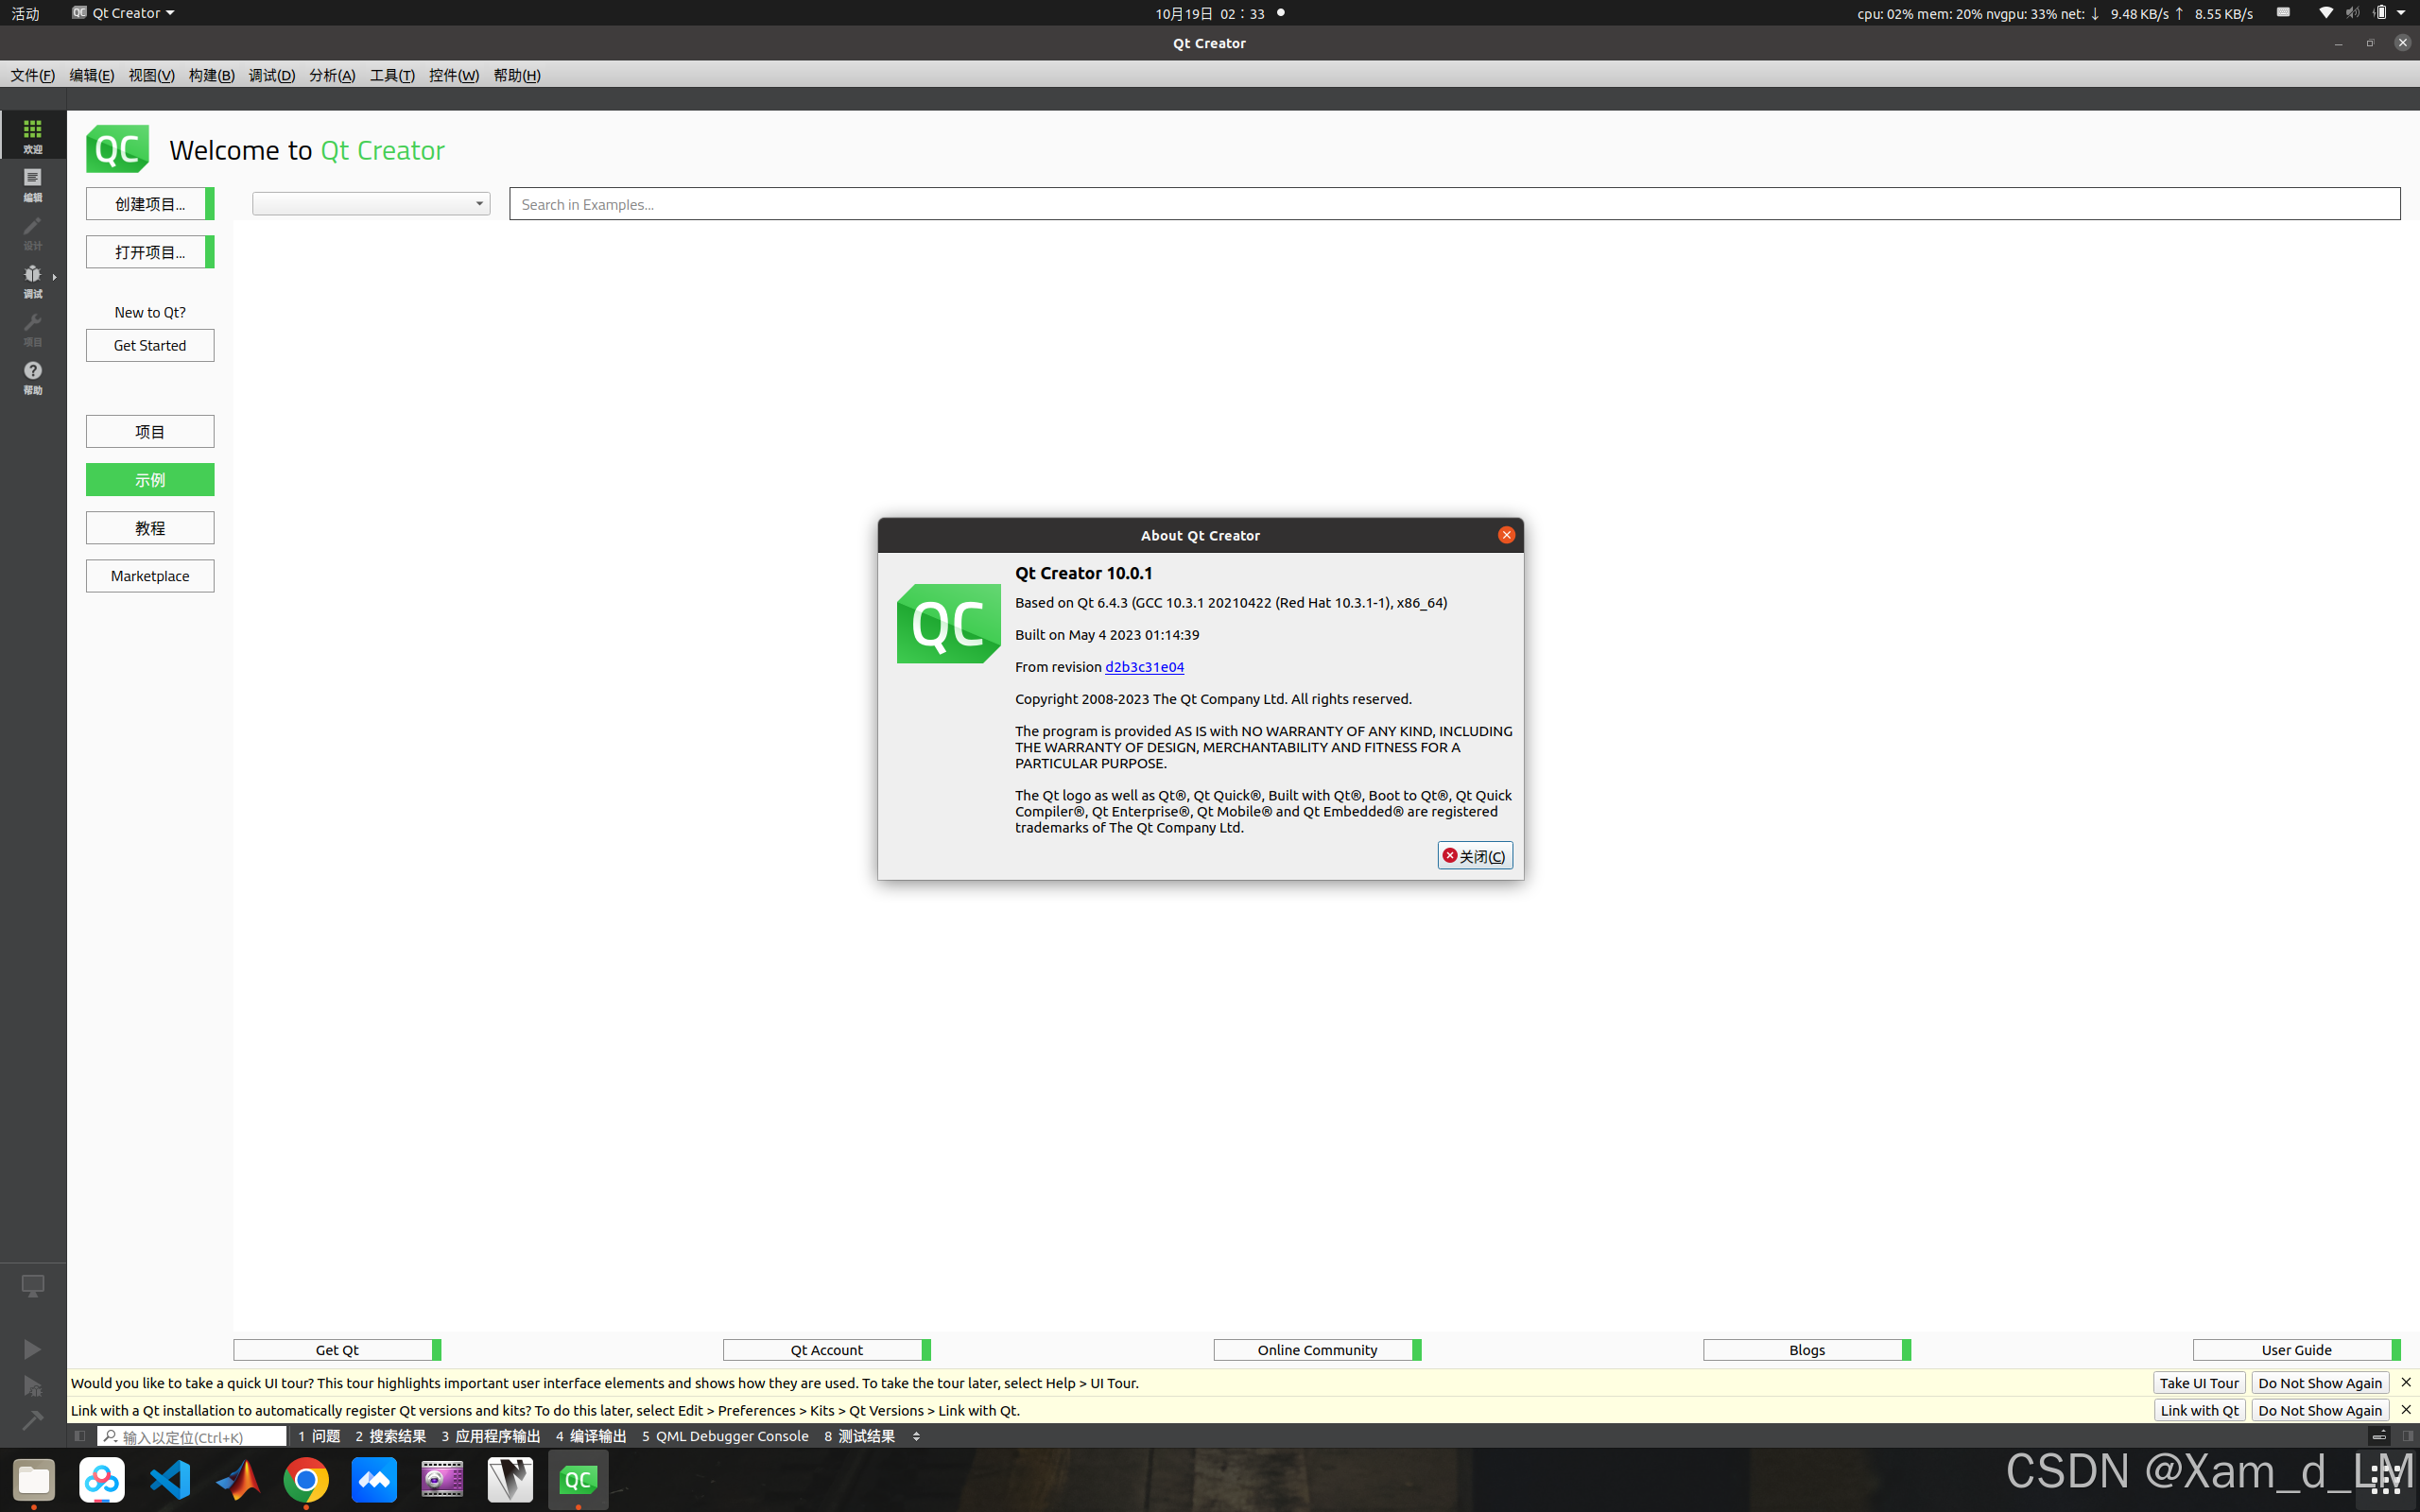Follow the d2b3c31e04 revision link
Image resolution: width=2420 pixels, height=1512 pixels.
click(1144, 667)
